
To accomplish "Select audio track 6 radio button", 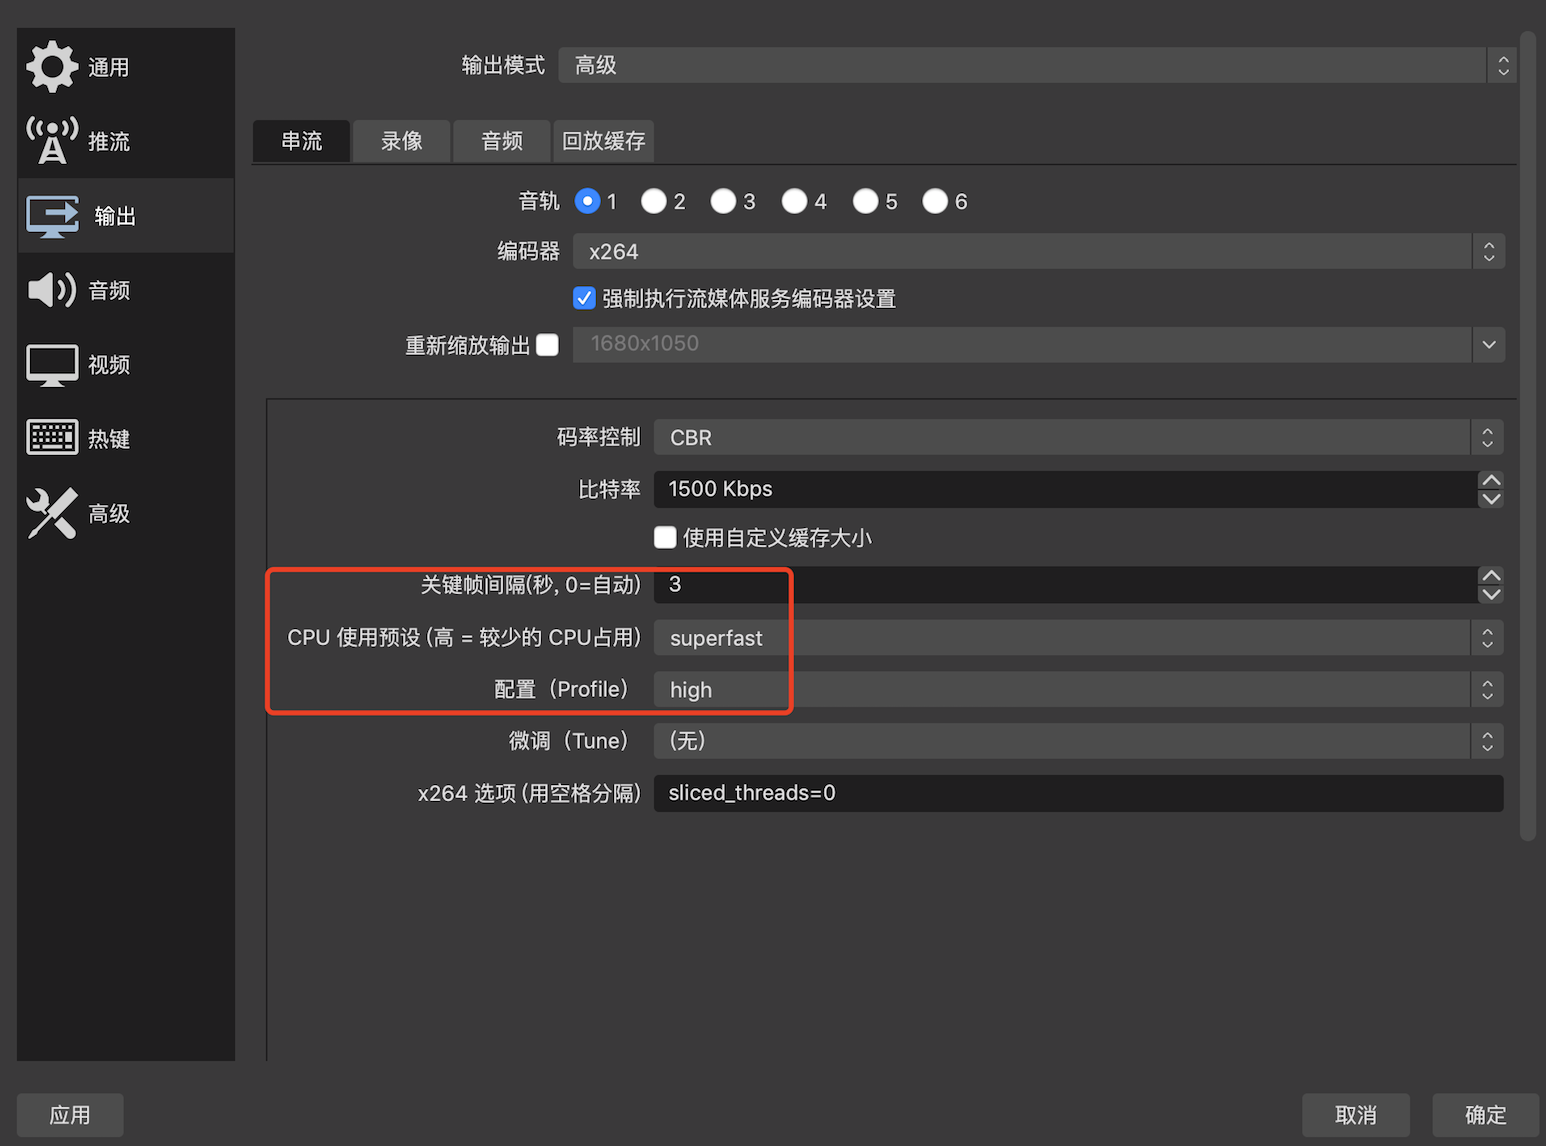I will coord(935,201).
